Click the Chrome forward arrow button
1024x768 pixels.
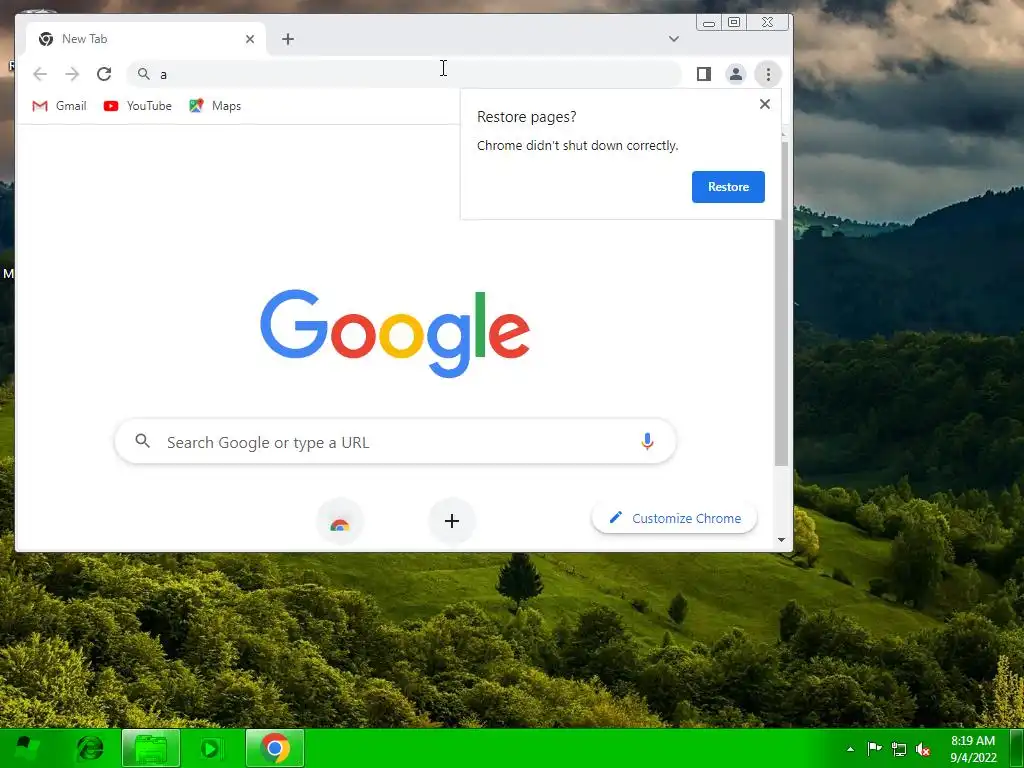72,74
